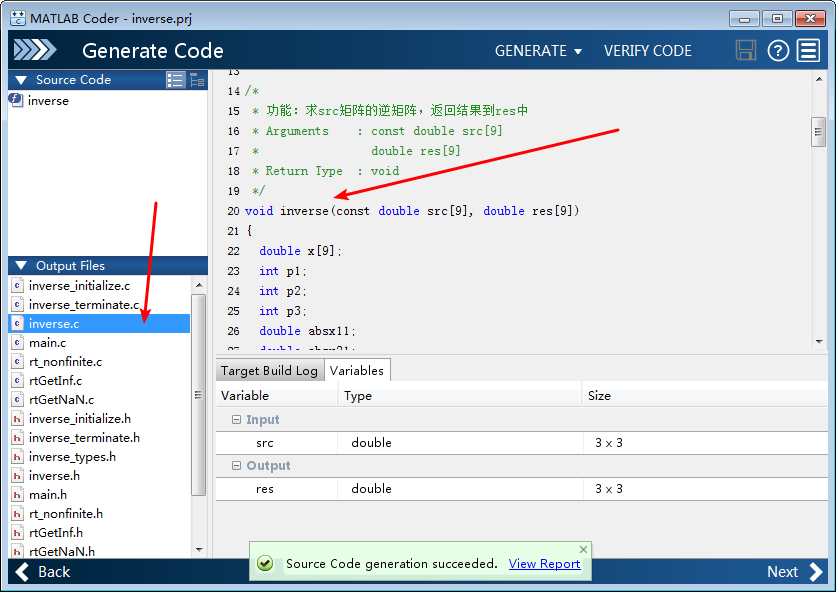Click the rtGetInf.c file icon
Screen dimensions: 836x592
tap(17, 380)
